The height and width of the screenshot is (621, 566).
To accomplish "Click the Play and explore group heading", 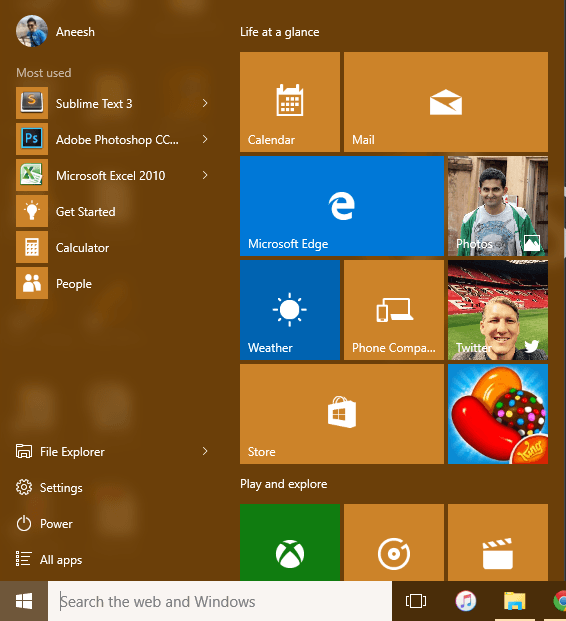I will click(284, 484).
